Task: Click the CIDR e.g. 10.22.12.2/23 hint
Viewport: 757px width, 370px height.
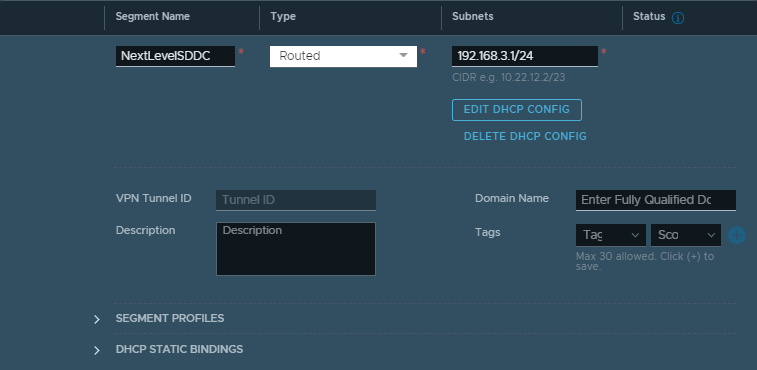Action: (x=508, y=77)
